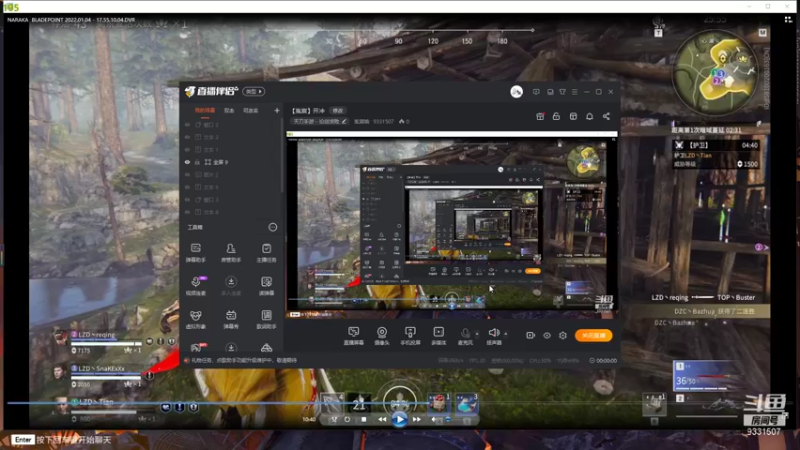Open the user avatar in title bar
800x450 pixels.
coord(516,92)
